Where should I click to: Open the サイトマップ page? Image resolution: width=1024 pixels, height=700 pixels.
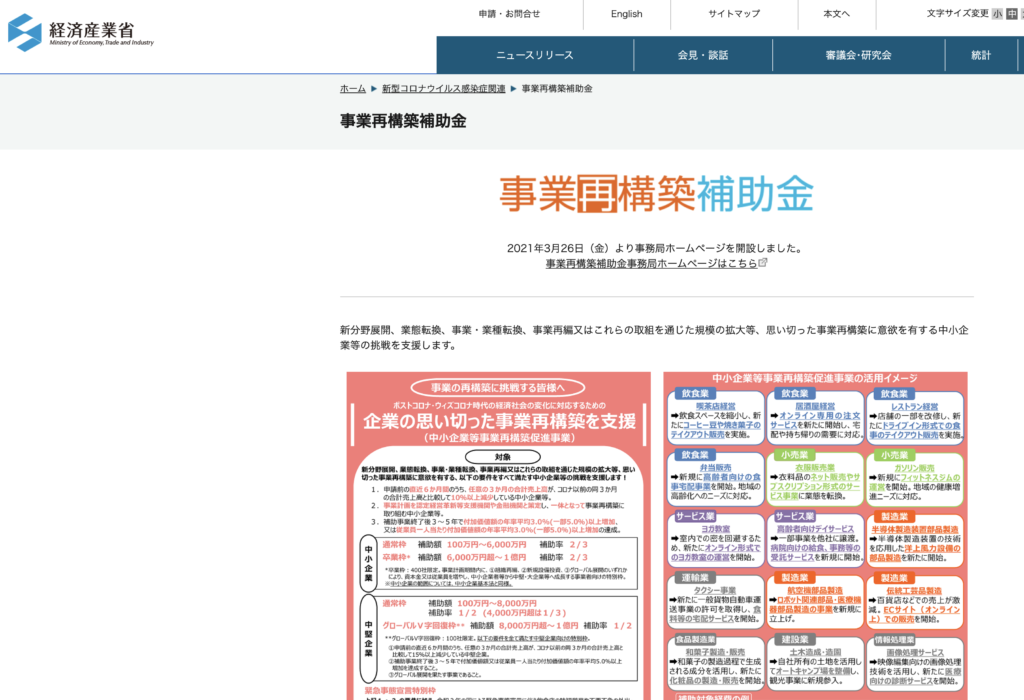click(734, 14)
